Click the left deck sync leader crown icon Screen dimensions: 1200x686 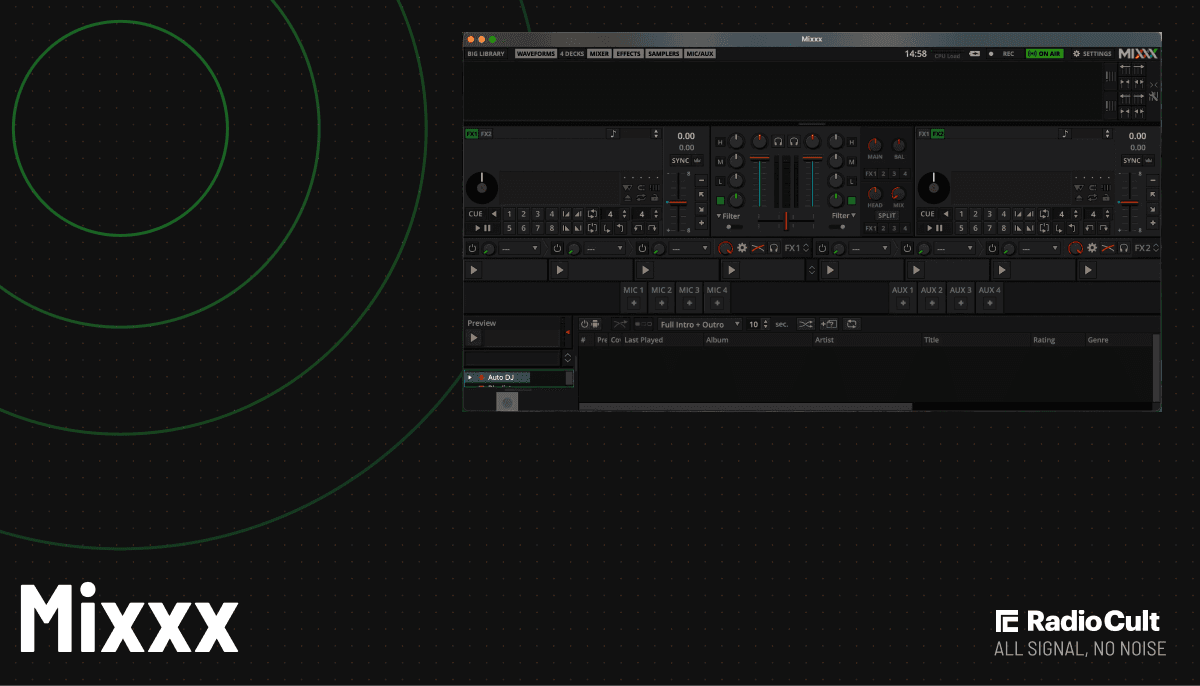698,160
